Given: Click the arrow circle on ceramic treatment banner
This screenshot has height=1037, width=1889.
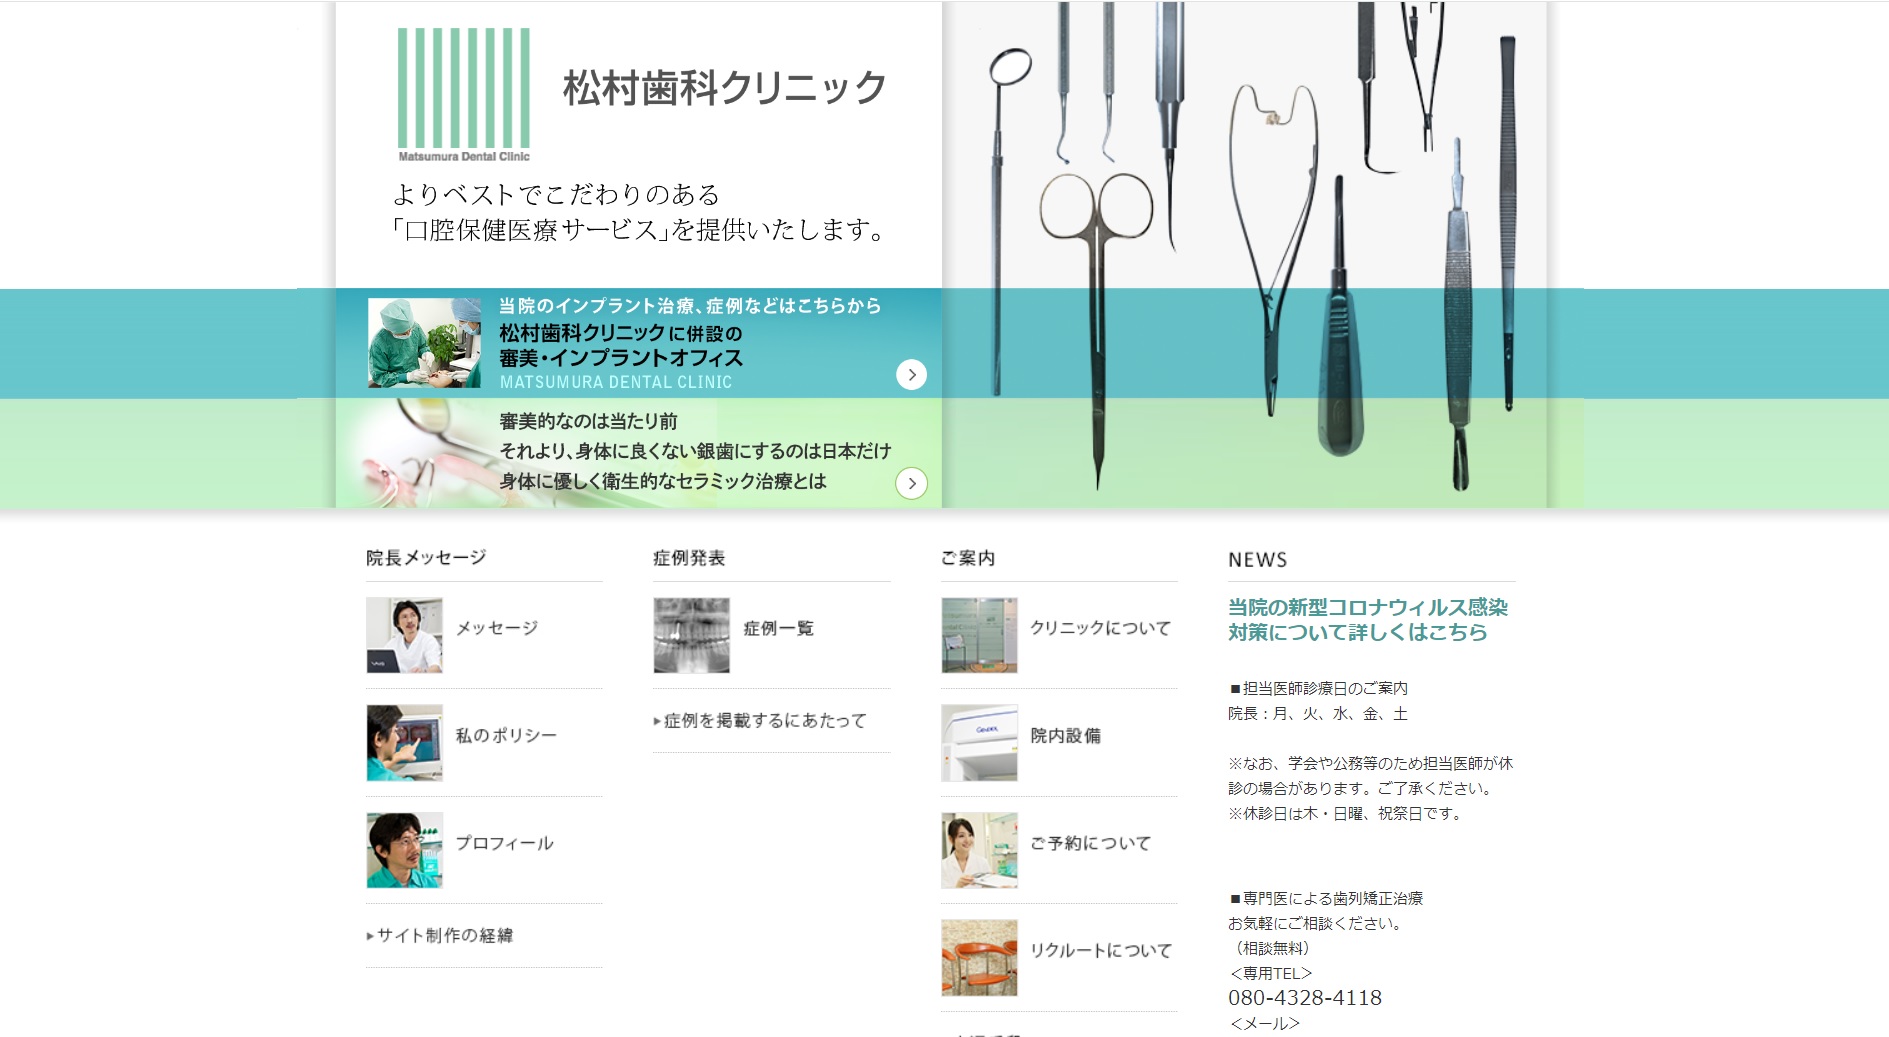Looking at the screenshot, I should click(911, 483).
